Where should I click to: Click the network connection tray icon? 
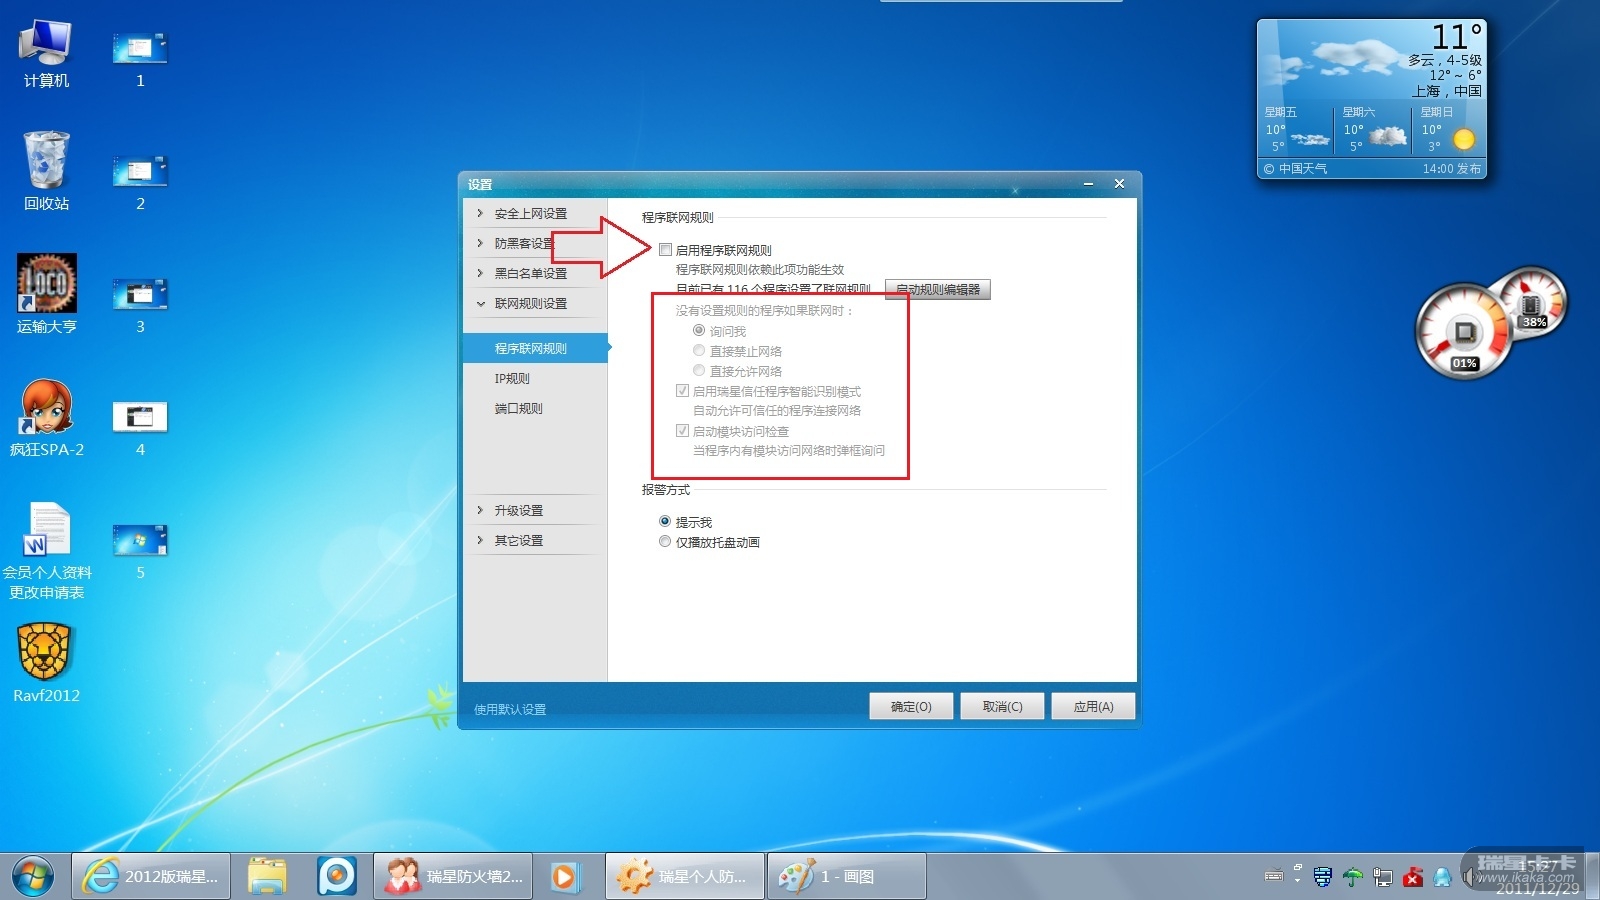(x=1383, y=877)
